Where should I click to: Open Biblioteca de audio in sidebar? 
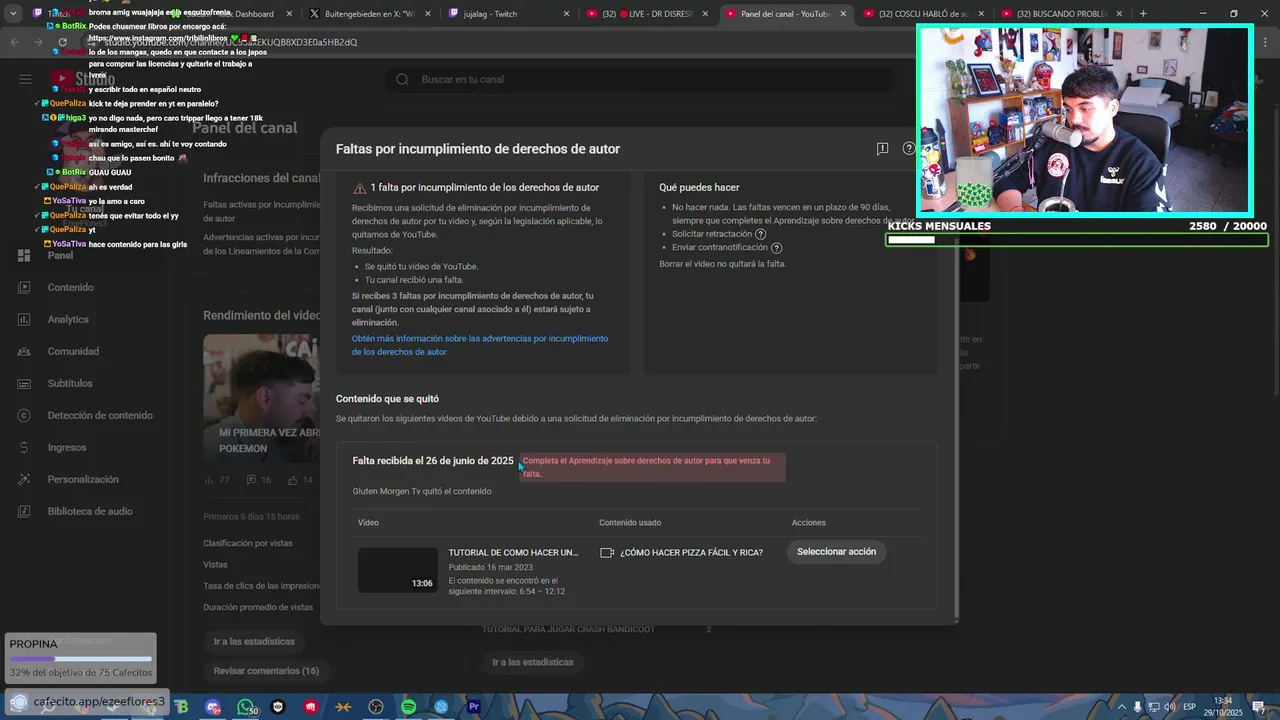tap(90, 512)
